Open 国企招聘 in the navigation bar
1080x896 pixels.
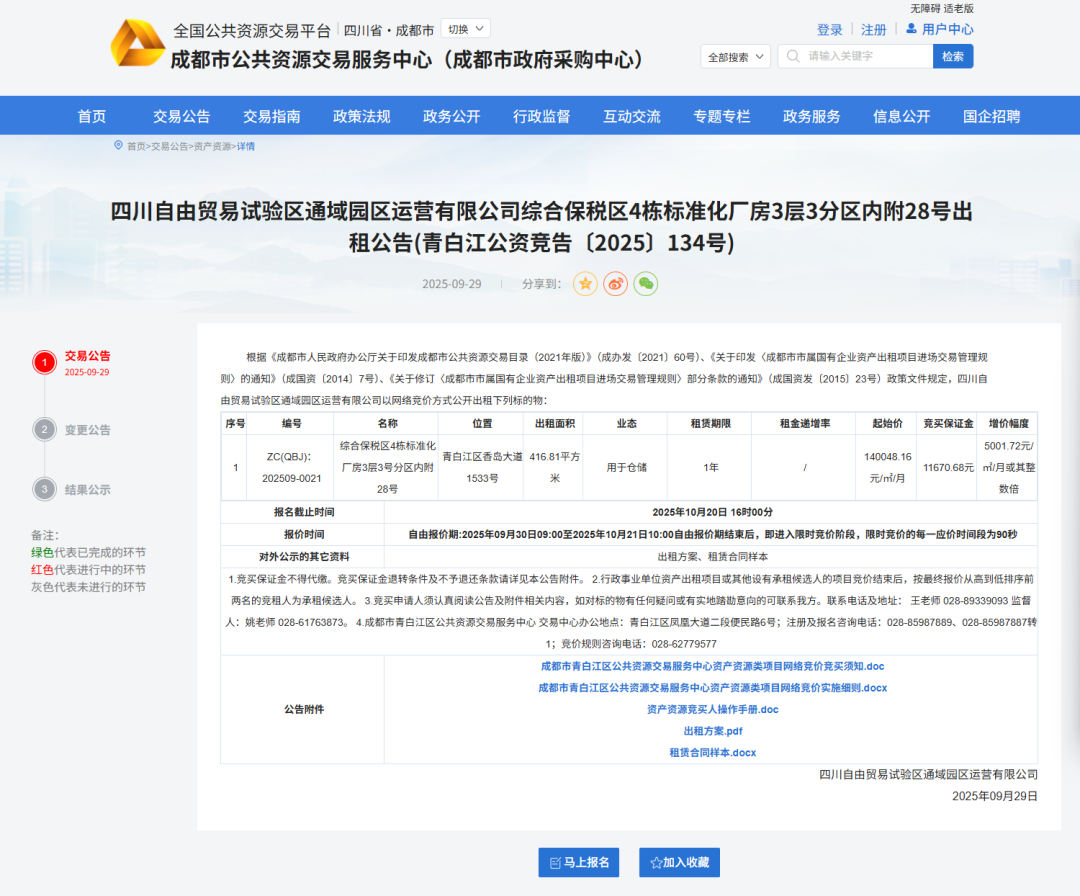point(992,116)
